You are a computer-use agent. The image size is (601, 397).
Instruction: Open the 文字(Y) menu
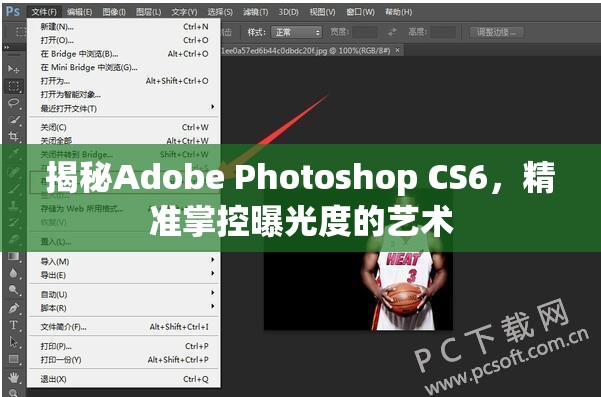(x=184, y=12)
